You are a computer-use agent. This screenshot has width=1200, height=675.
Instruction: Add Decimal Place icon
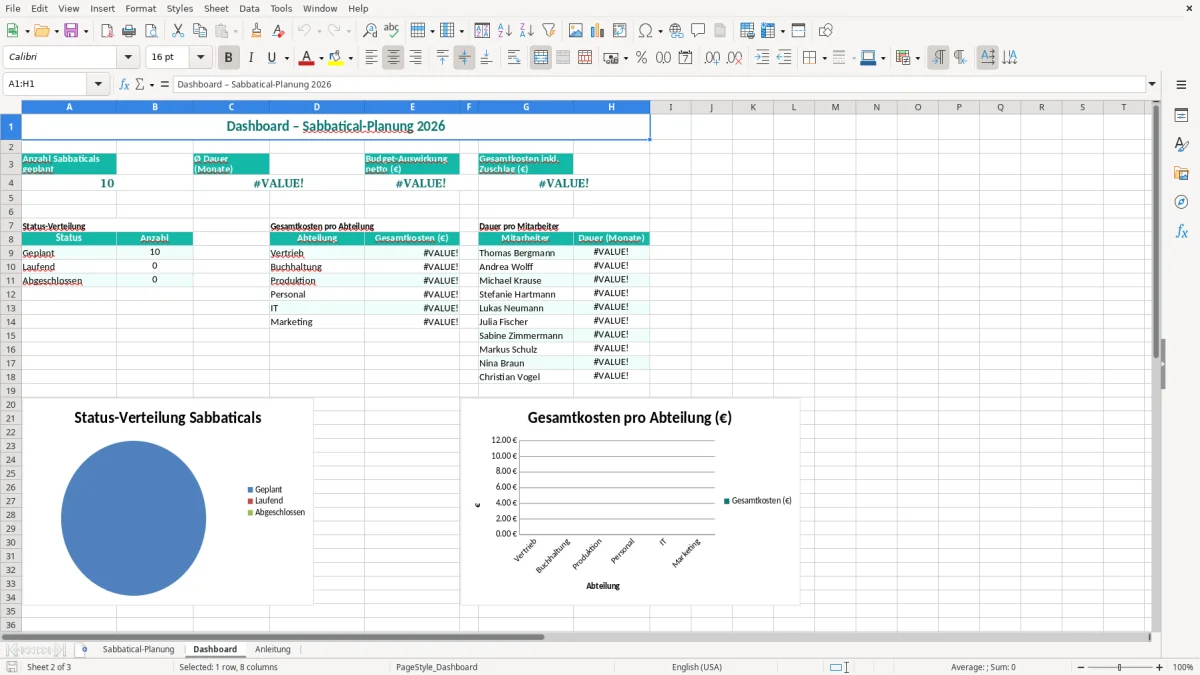(x=712, y=58)
